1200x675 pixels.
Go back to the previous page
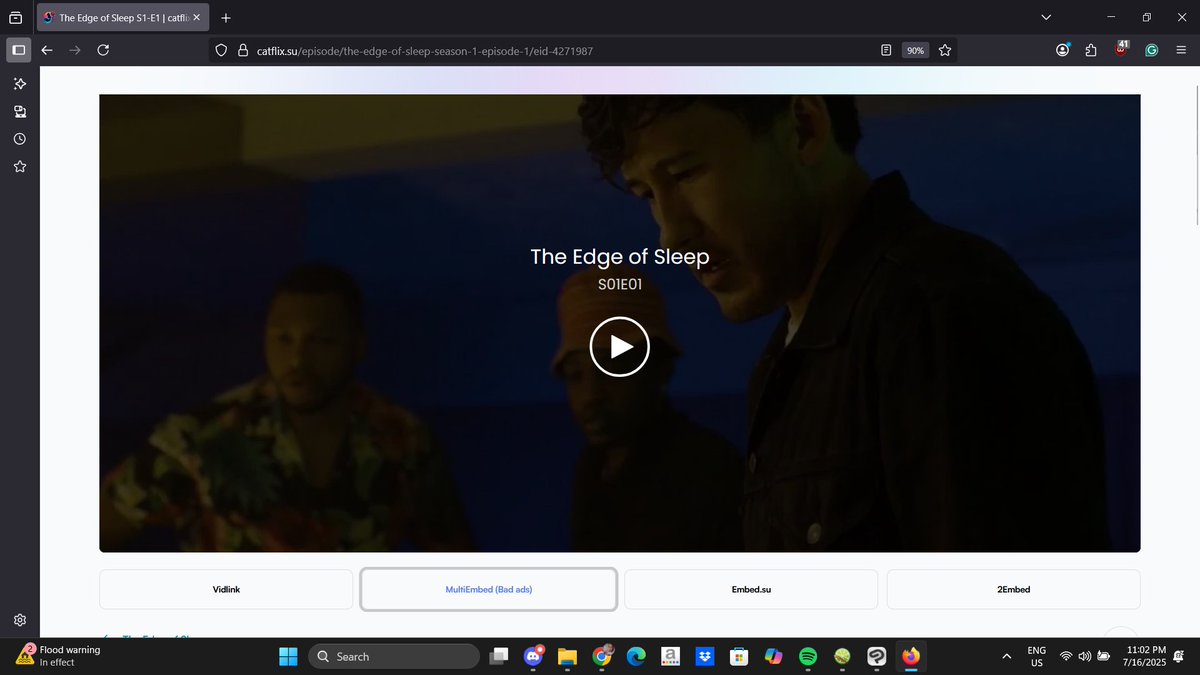pyautogui.click(x=47, y=49)
